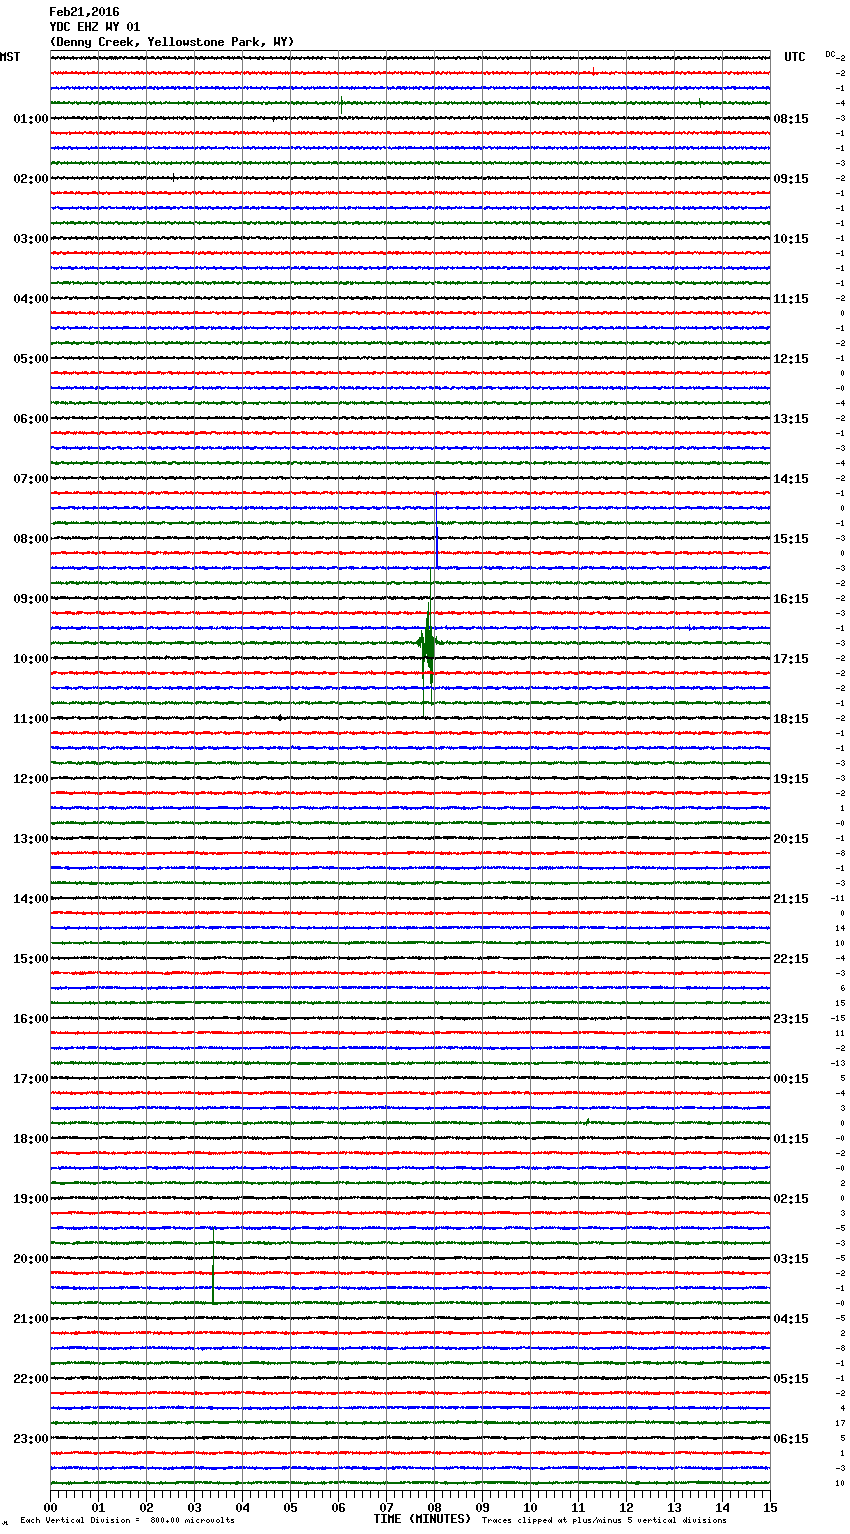Viewport: 850px width, 1534px height.
Task: Select the 22:00 MST time label
Action: coord(31,1379)
